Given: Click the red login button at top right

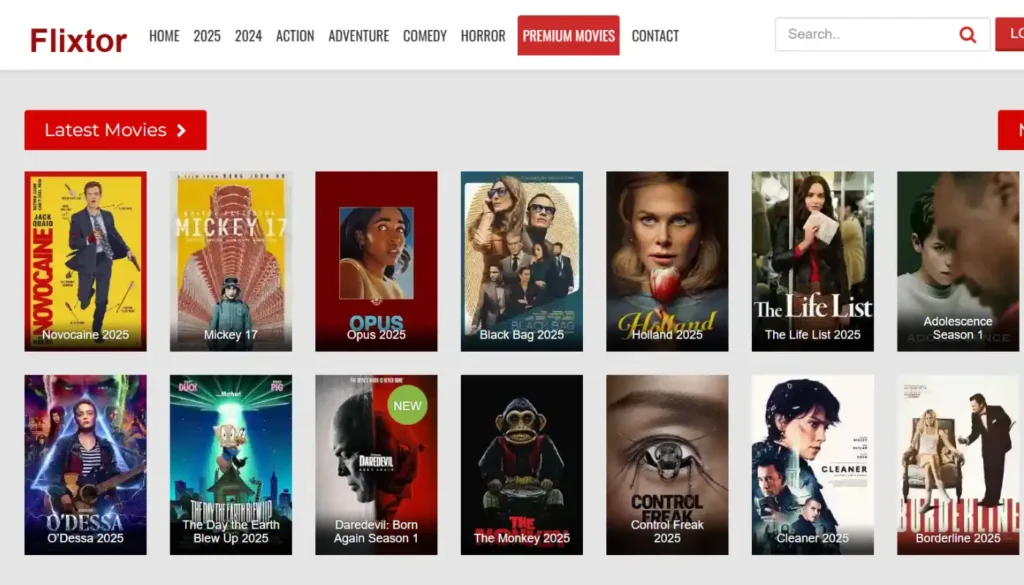Looking at the screenshot, I should point(1010,34).
